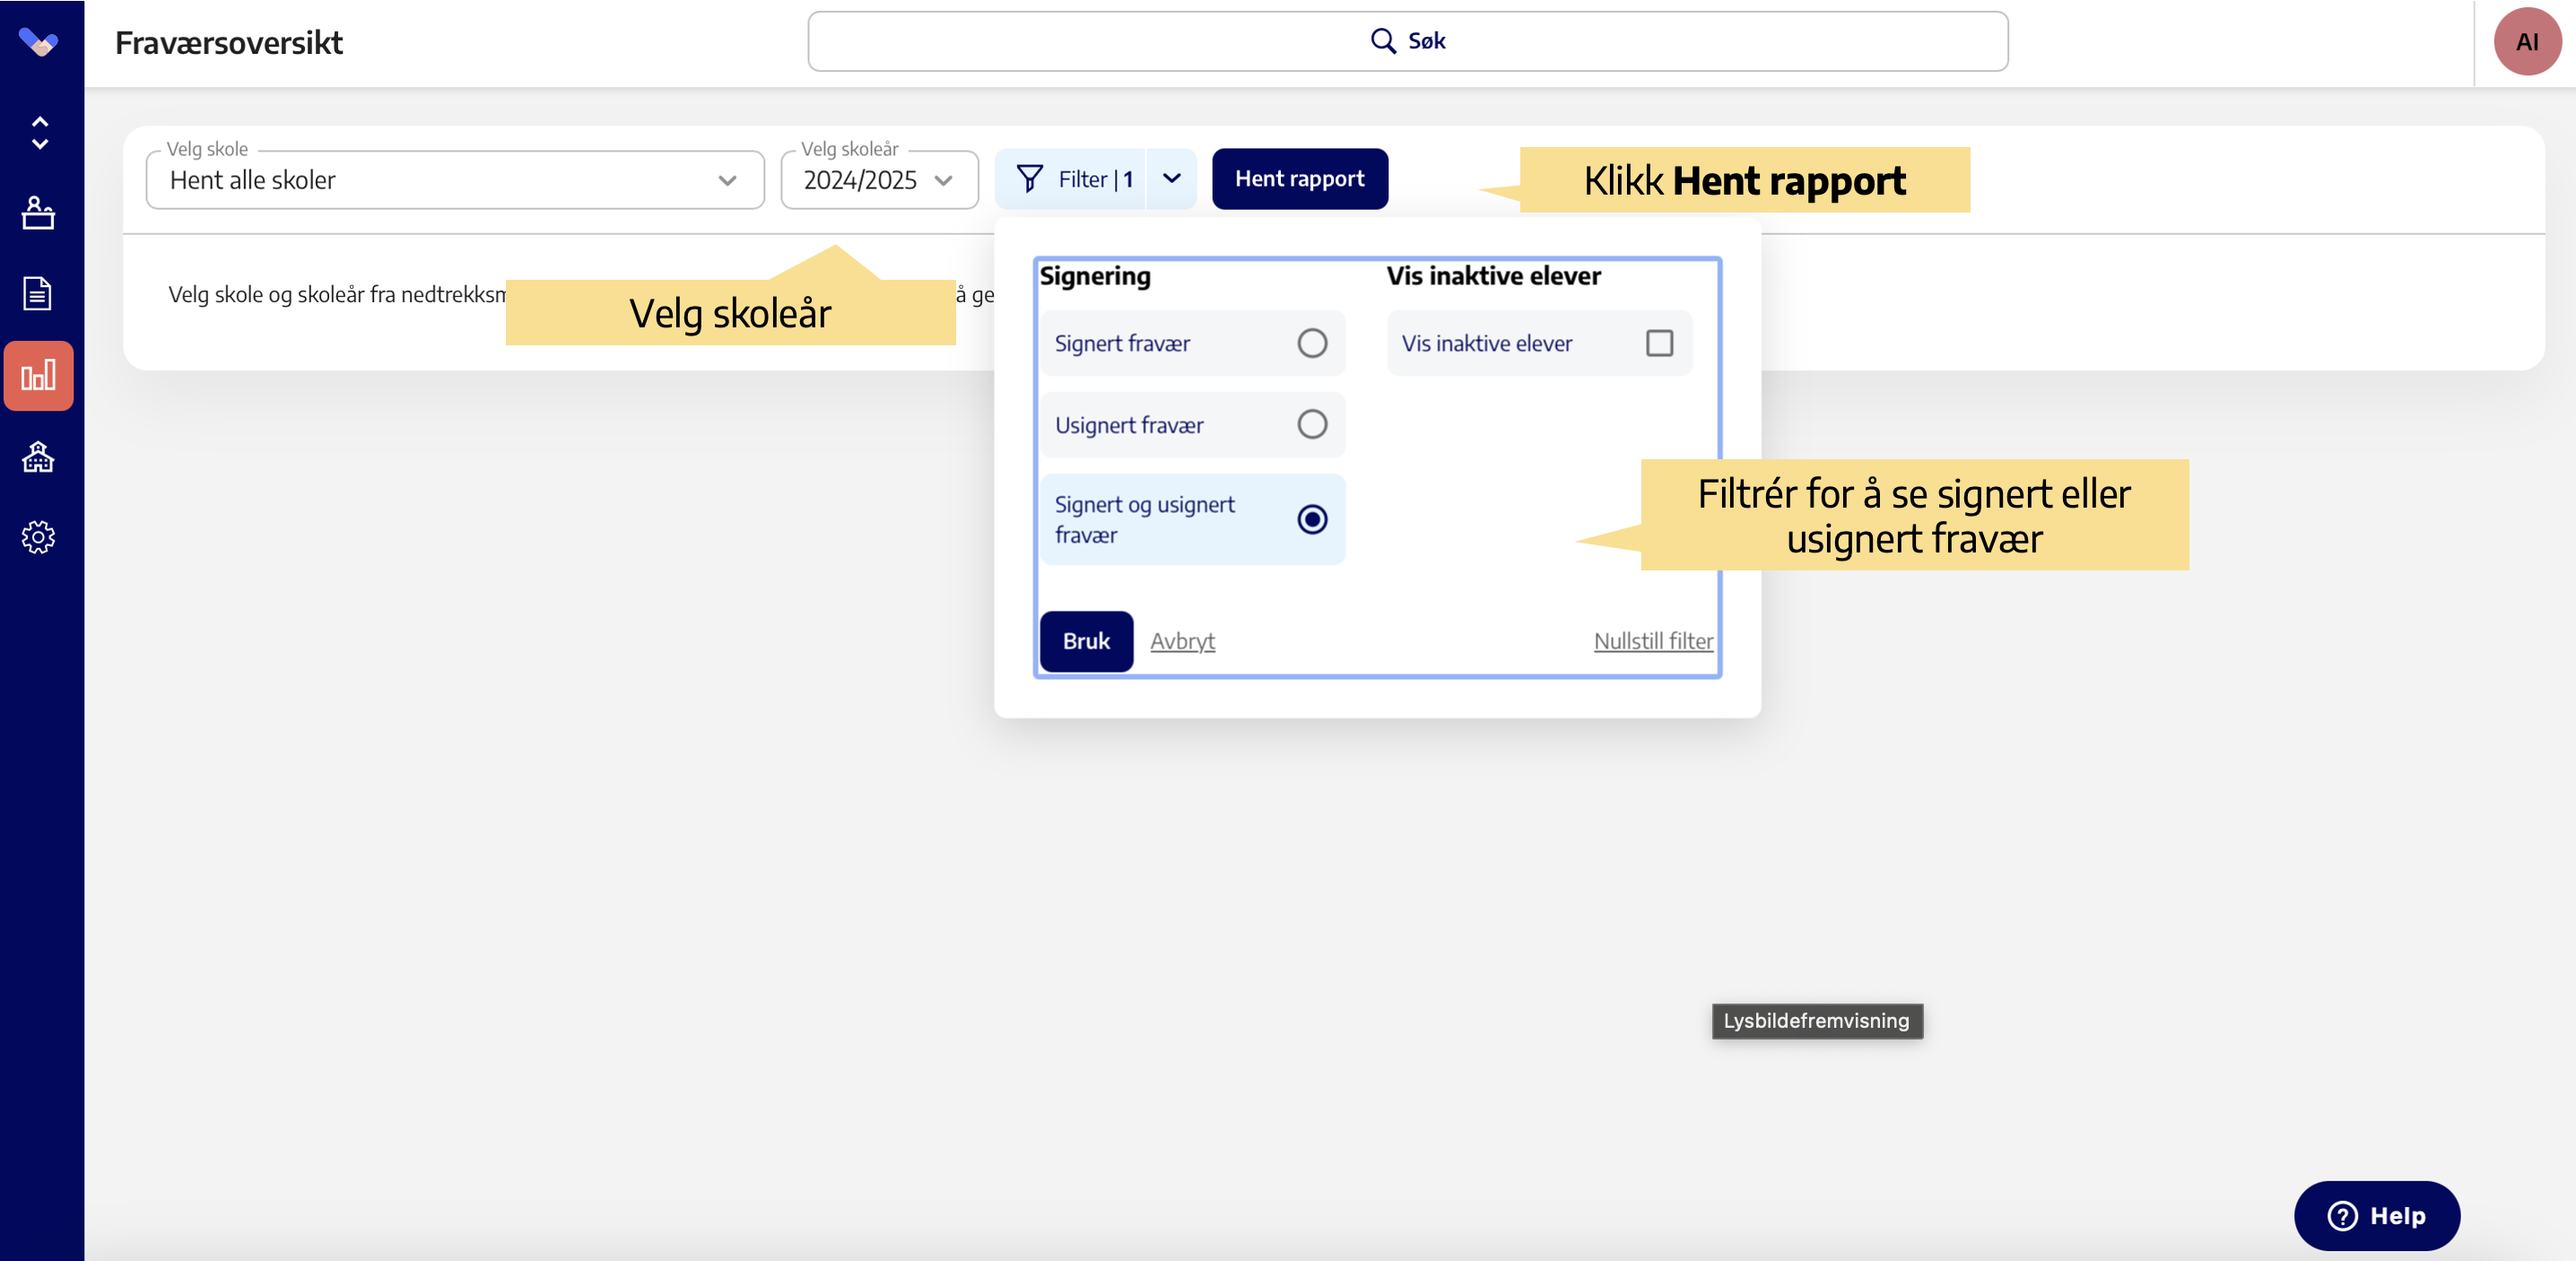Enable Vis inaktive elever checkbox
The image size is (2576, 1261).
click(1658, 344)
